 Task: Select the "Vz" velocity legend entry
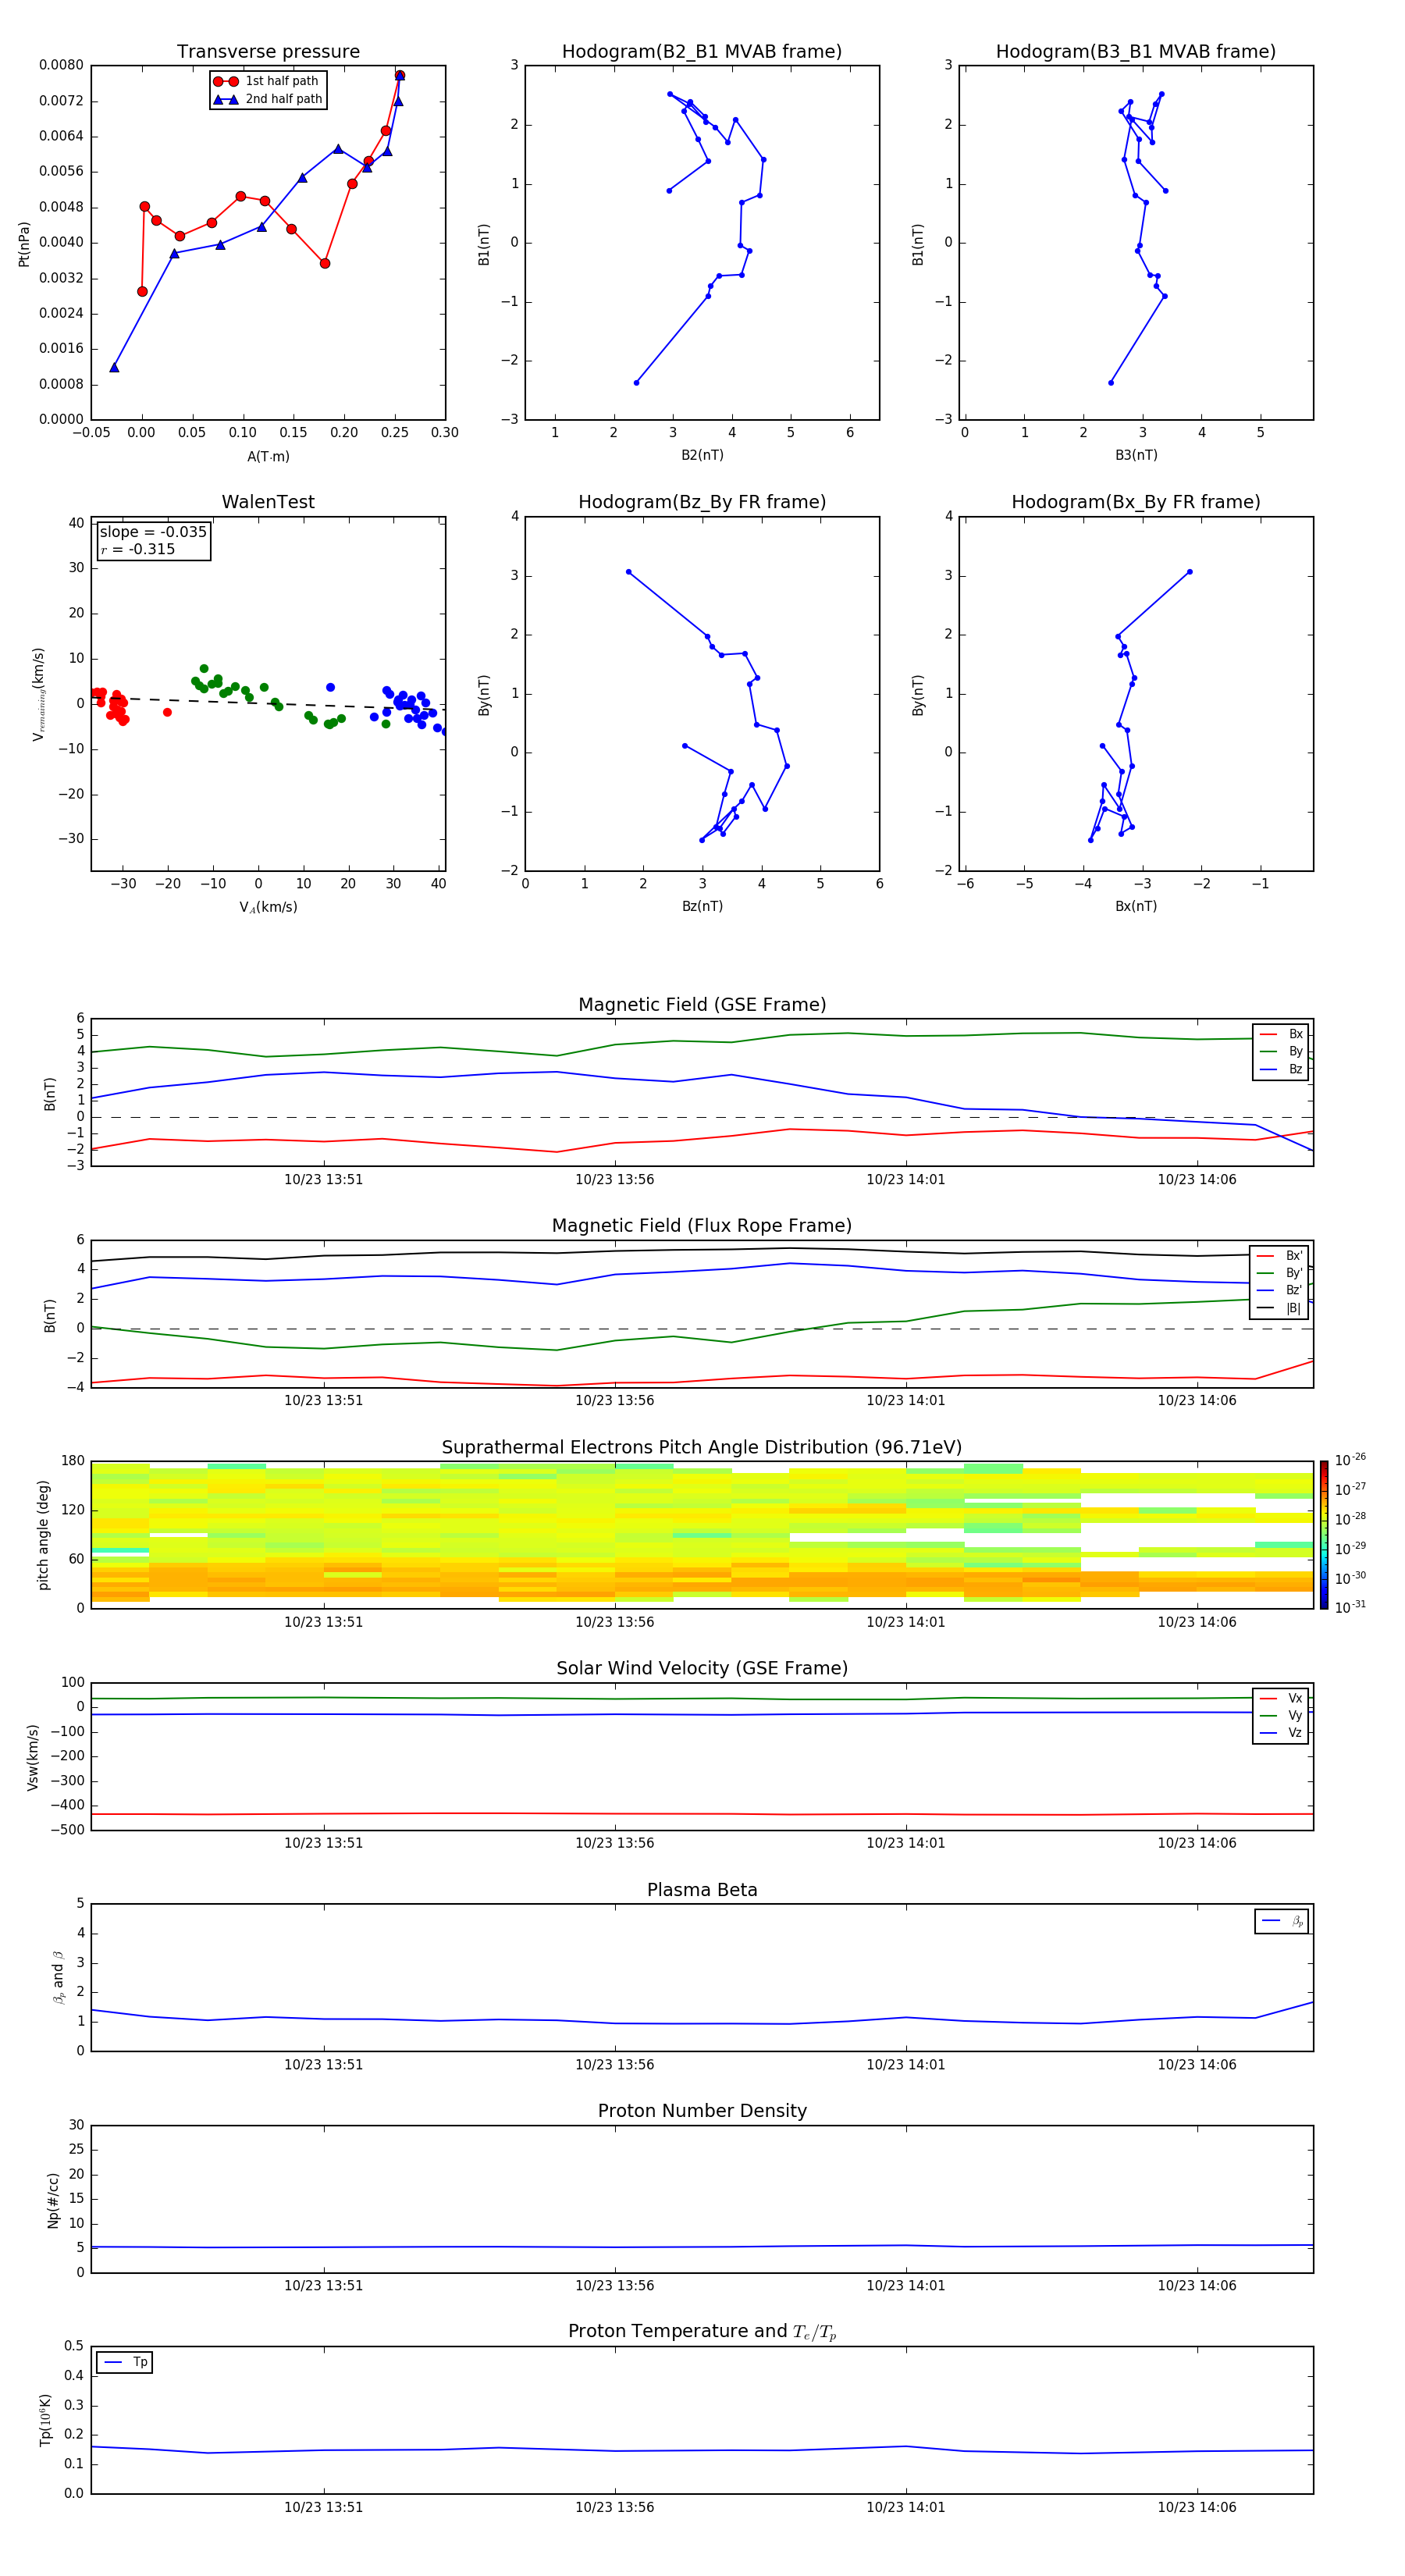click(x=1281, y=1733)
